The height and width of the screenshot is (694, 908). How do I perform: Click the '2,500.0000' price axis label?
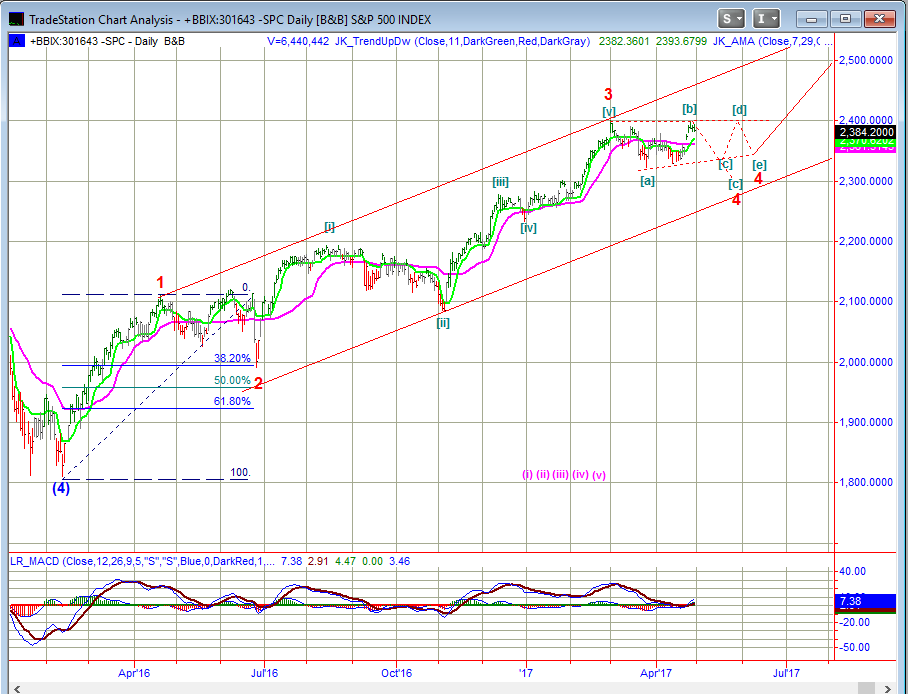[x=866, y=60]
